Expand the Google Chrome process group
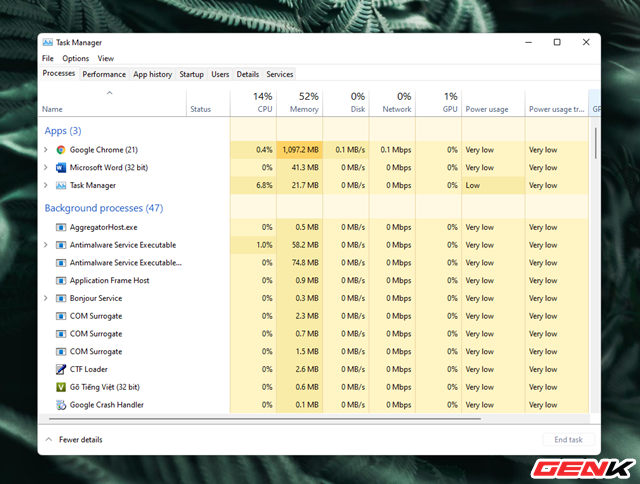 click(x=46, y=150)
